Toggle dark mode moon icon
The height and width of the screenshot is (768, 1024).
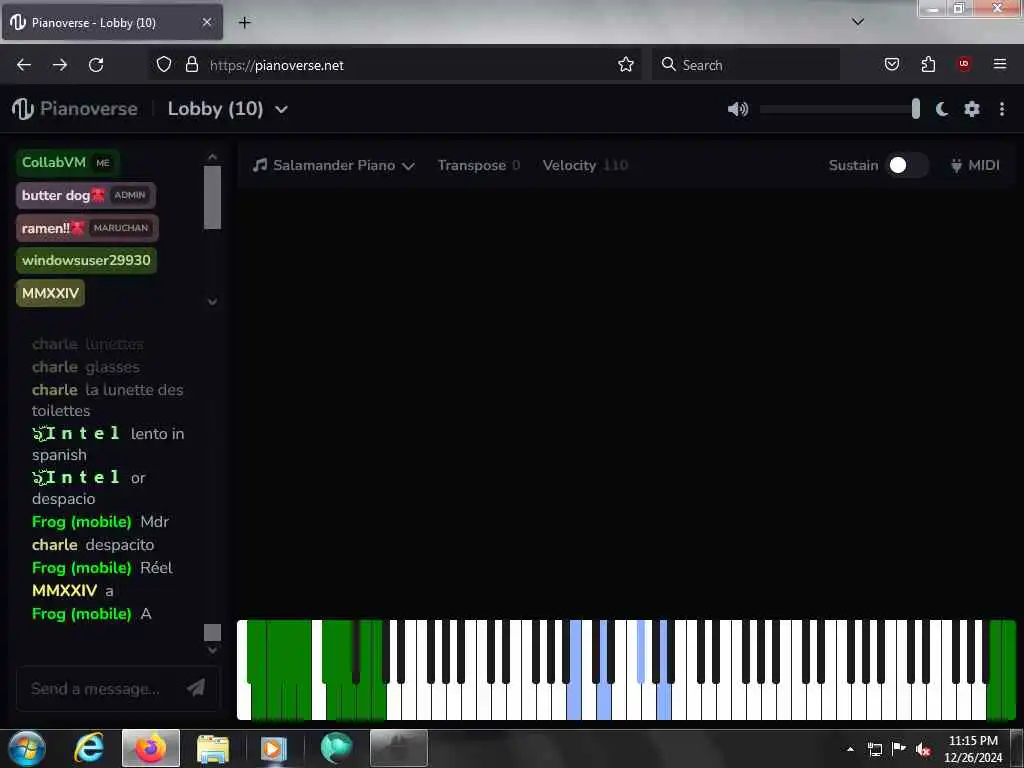tap(942, 109)
